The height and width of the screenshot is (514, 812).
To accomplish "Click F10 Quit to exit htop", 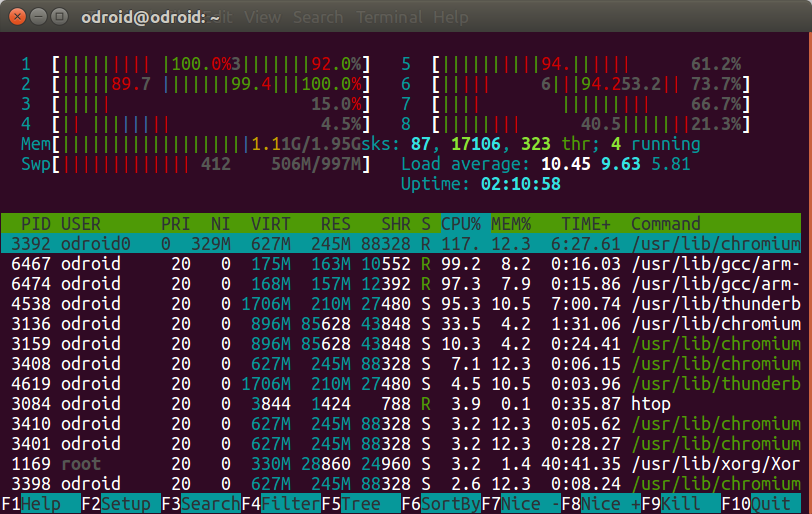I will (x=761, y=504).
